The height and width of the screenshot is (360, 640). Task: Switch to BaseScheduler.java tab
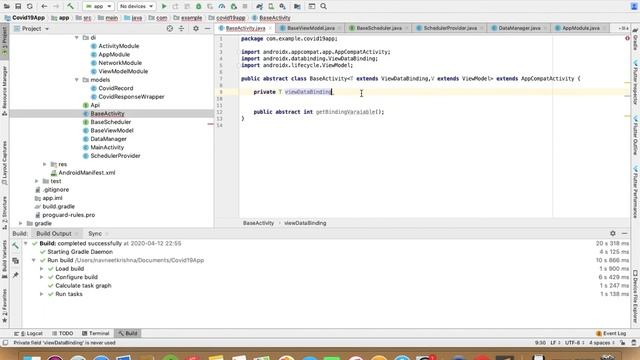(379, 28)
